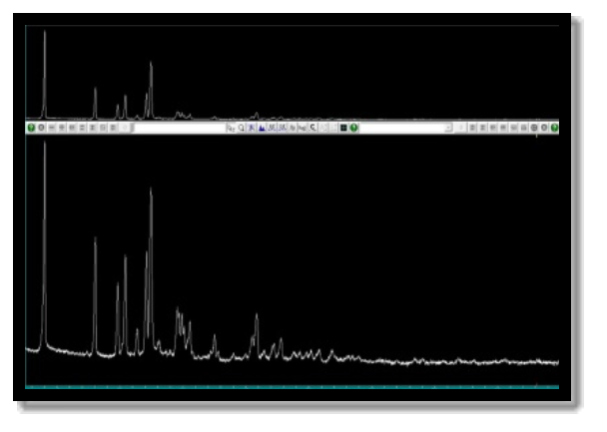Click the teal horizontal bar beneath the lower plot
This screenshot has height=432, width=607.
coord(292,386)
